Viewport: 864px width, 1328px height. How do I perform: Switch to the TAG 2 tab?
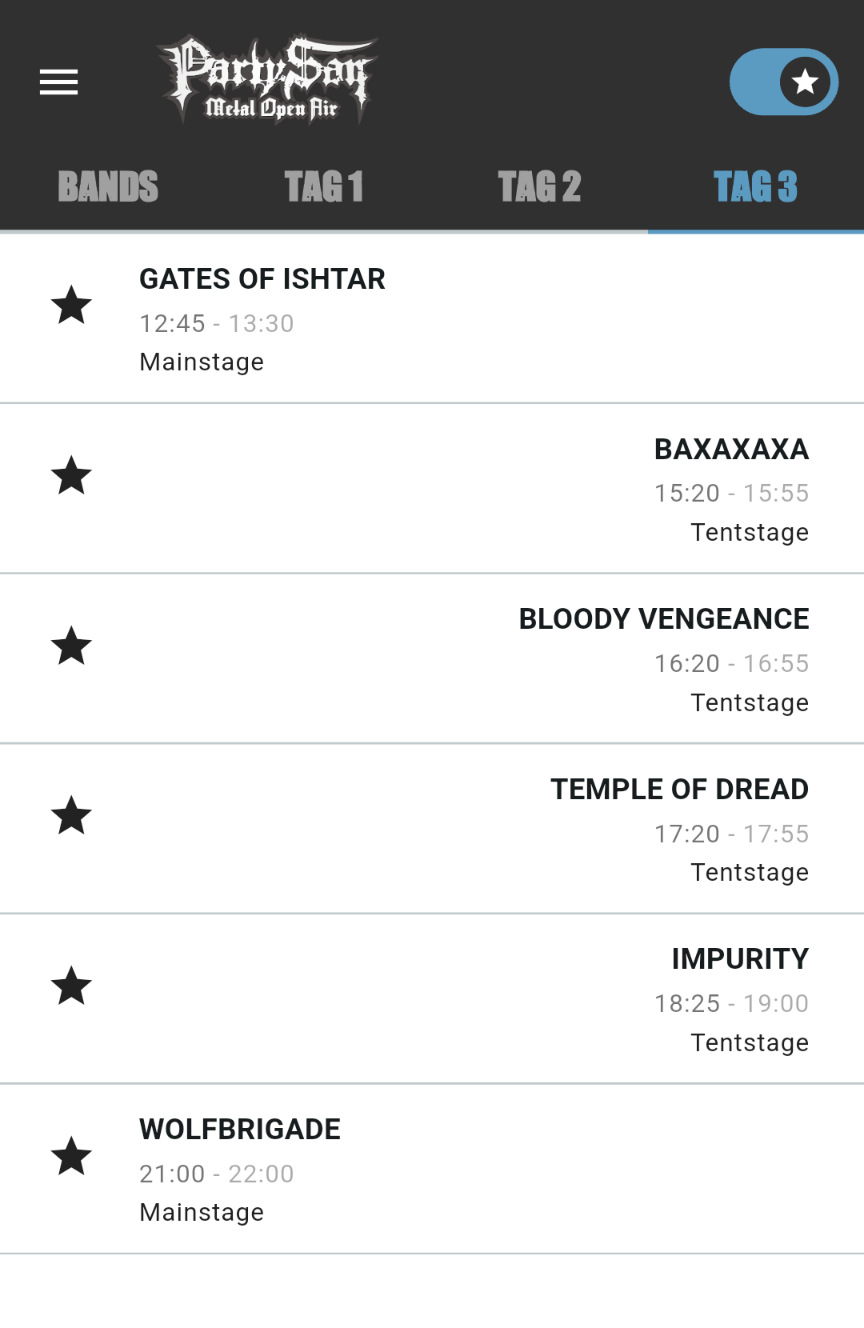pyautogui.click(x=540, y=187)
